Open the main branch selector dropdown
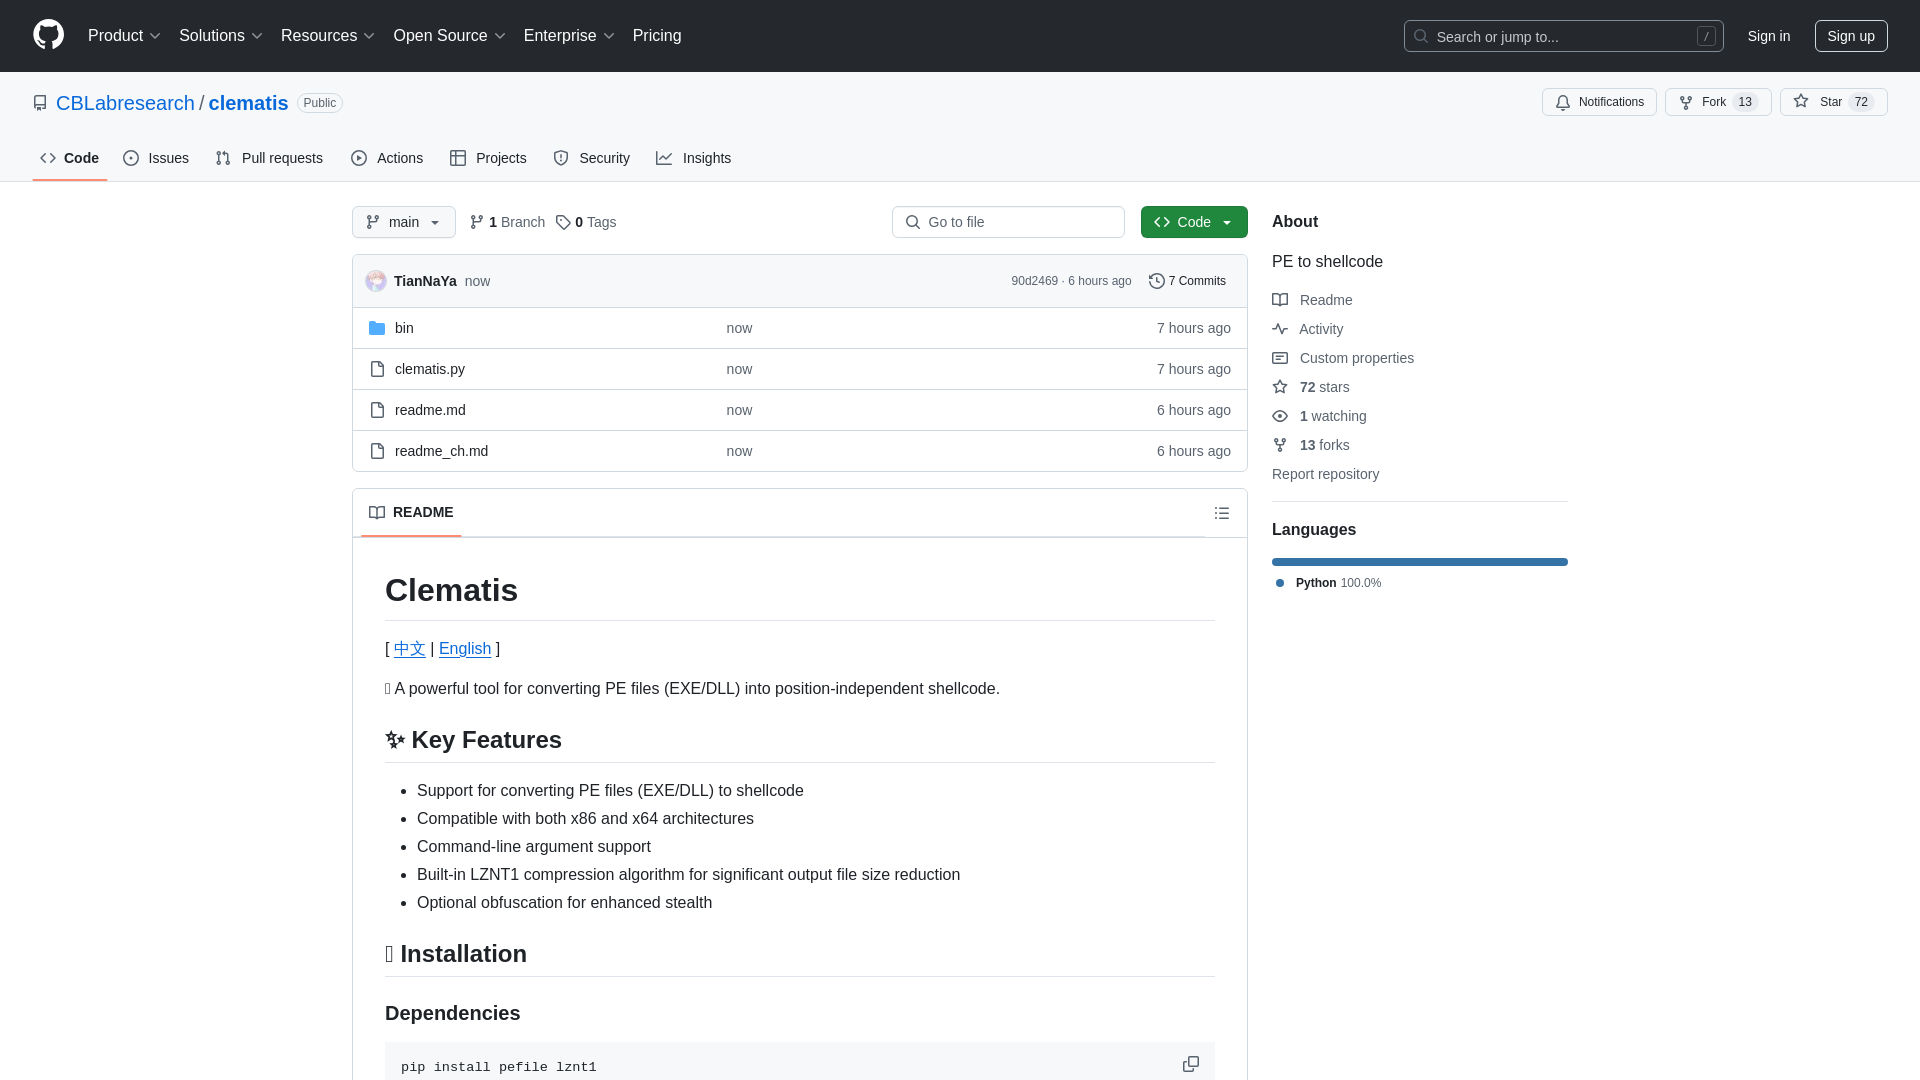 (x=404, y=222)
